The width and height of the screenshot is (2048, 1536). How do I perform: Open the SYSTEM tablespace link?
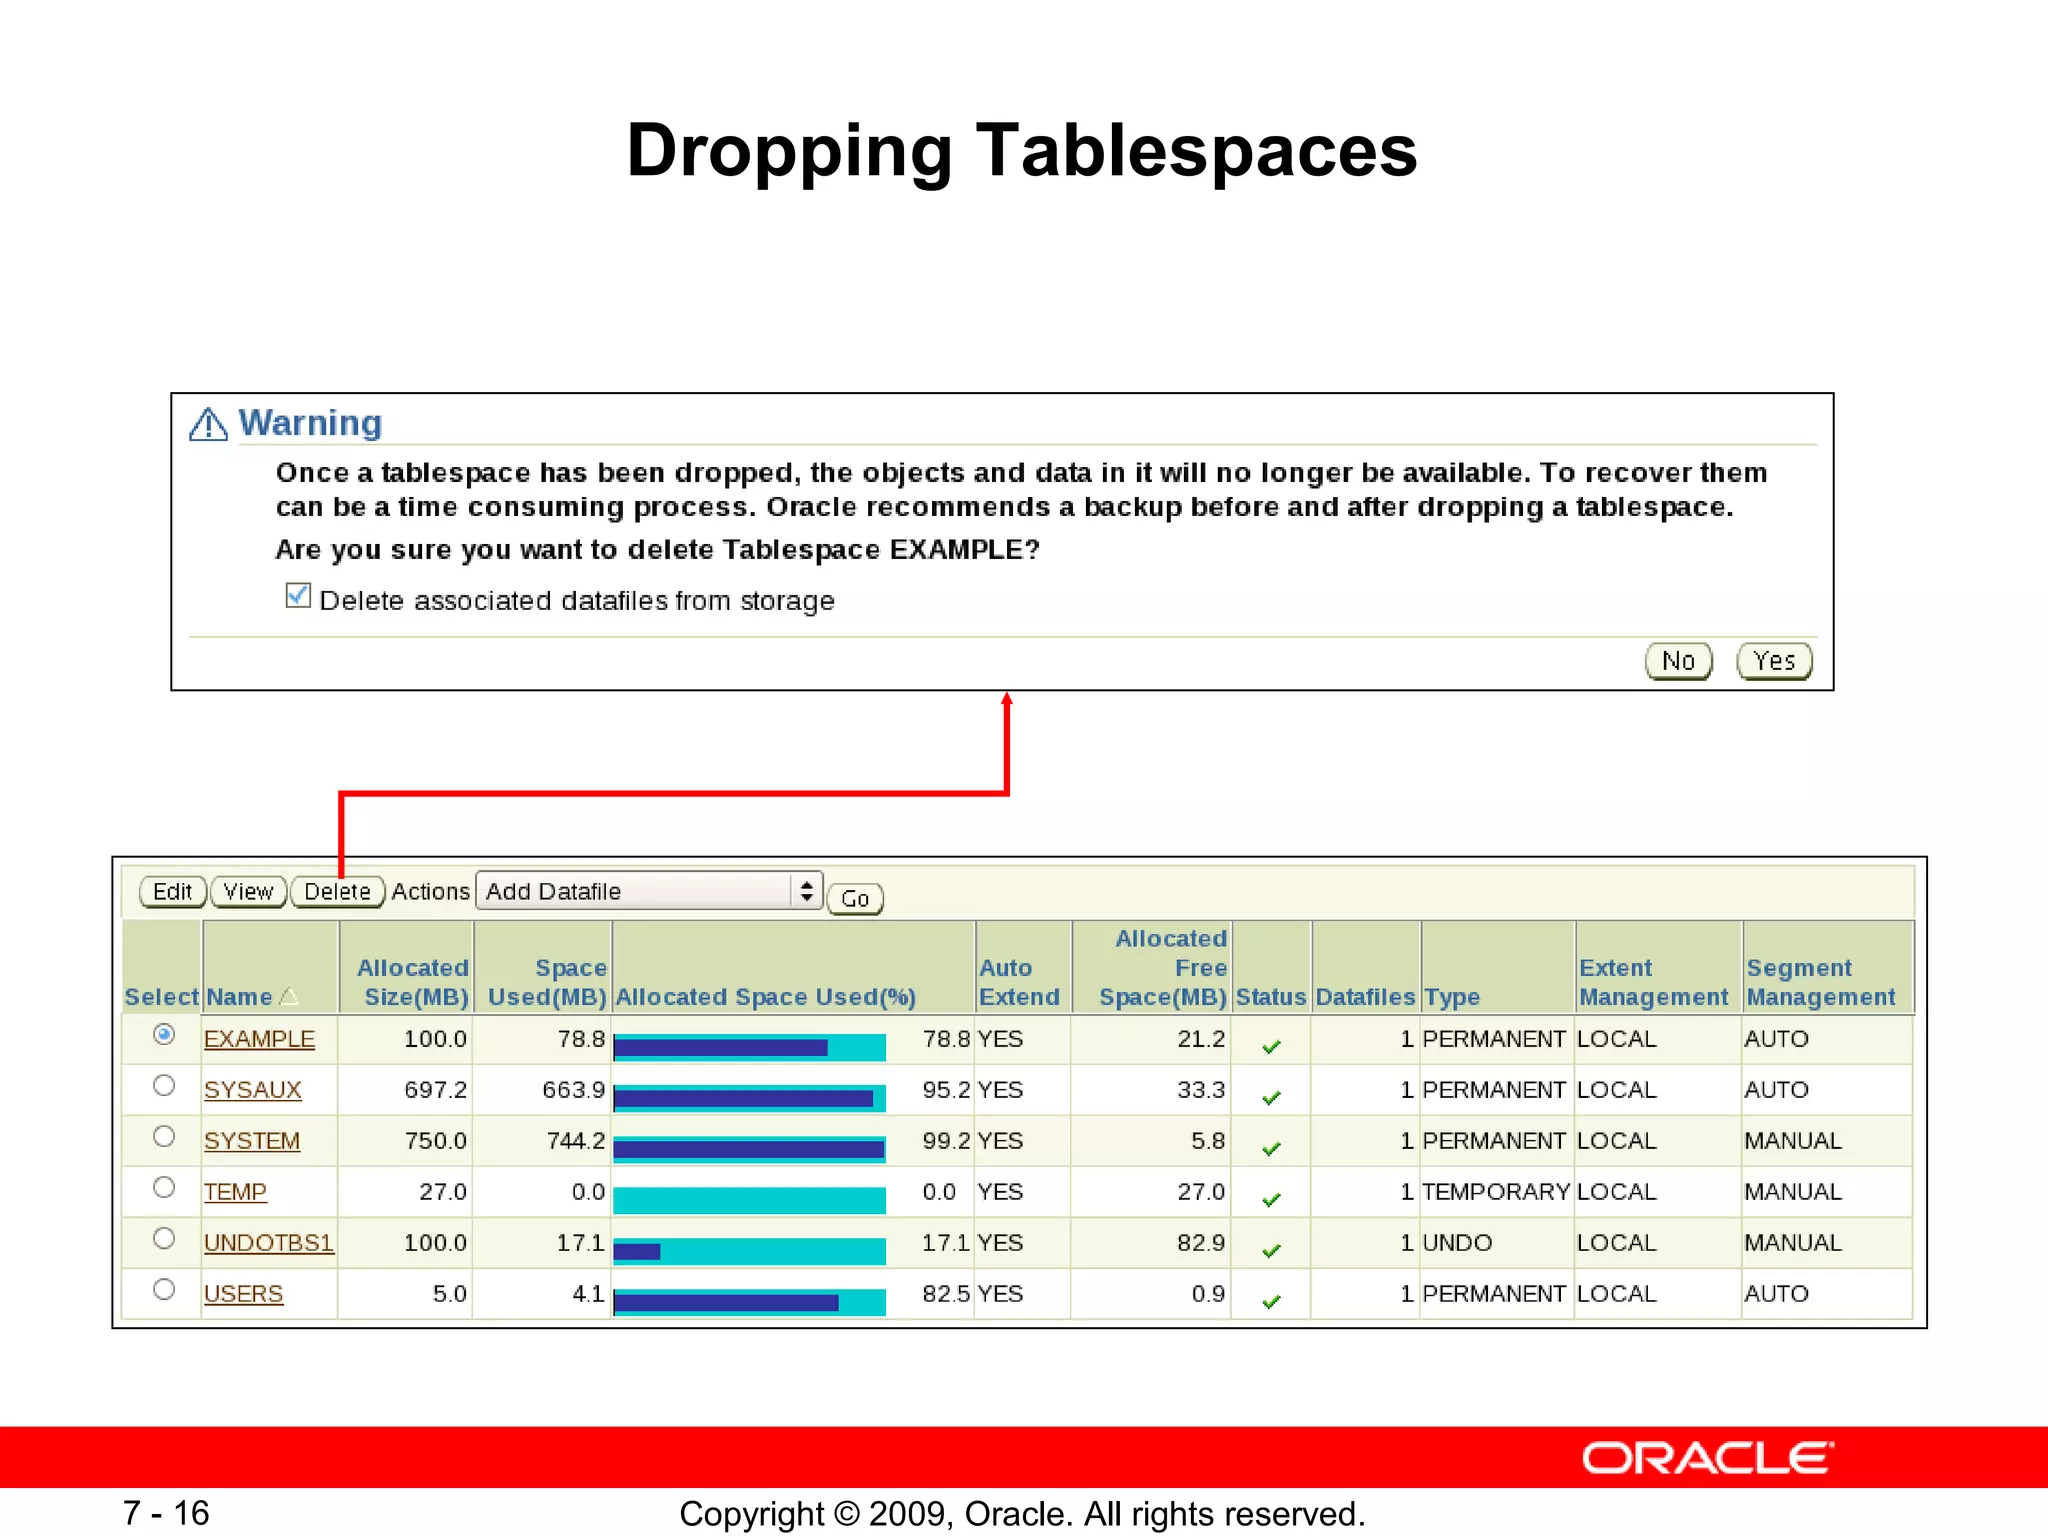[252, 1141]
